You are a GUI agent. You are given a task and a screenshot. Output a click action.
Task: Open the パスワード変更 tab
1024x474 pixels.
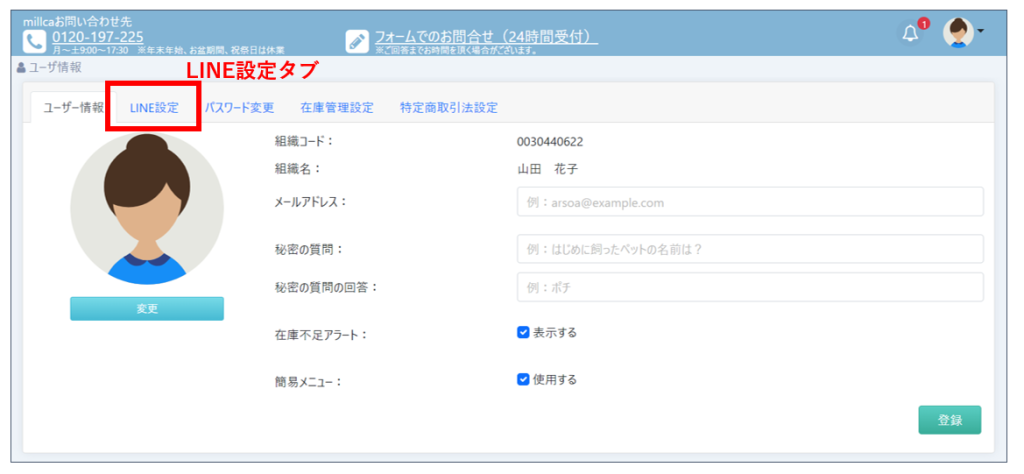[239, 108]
